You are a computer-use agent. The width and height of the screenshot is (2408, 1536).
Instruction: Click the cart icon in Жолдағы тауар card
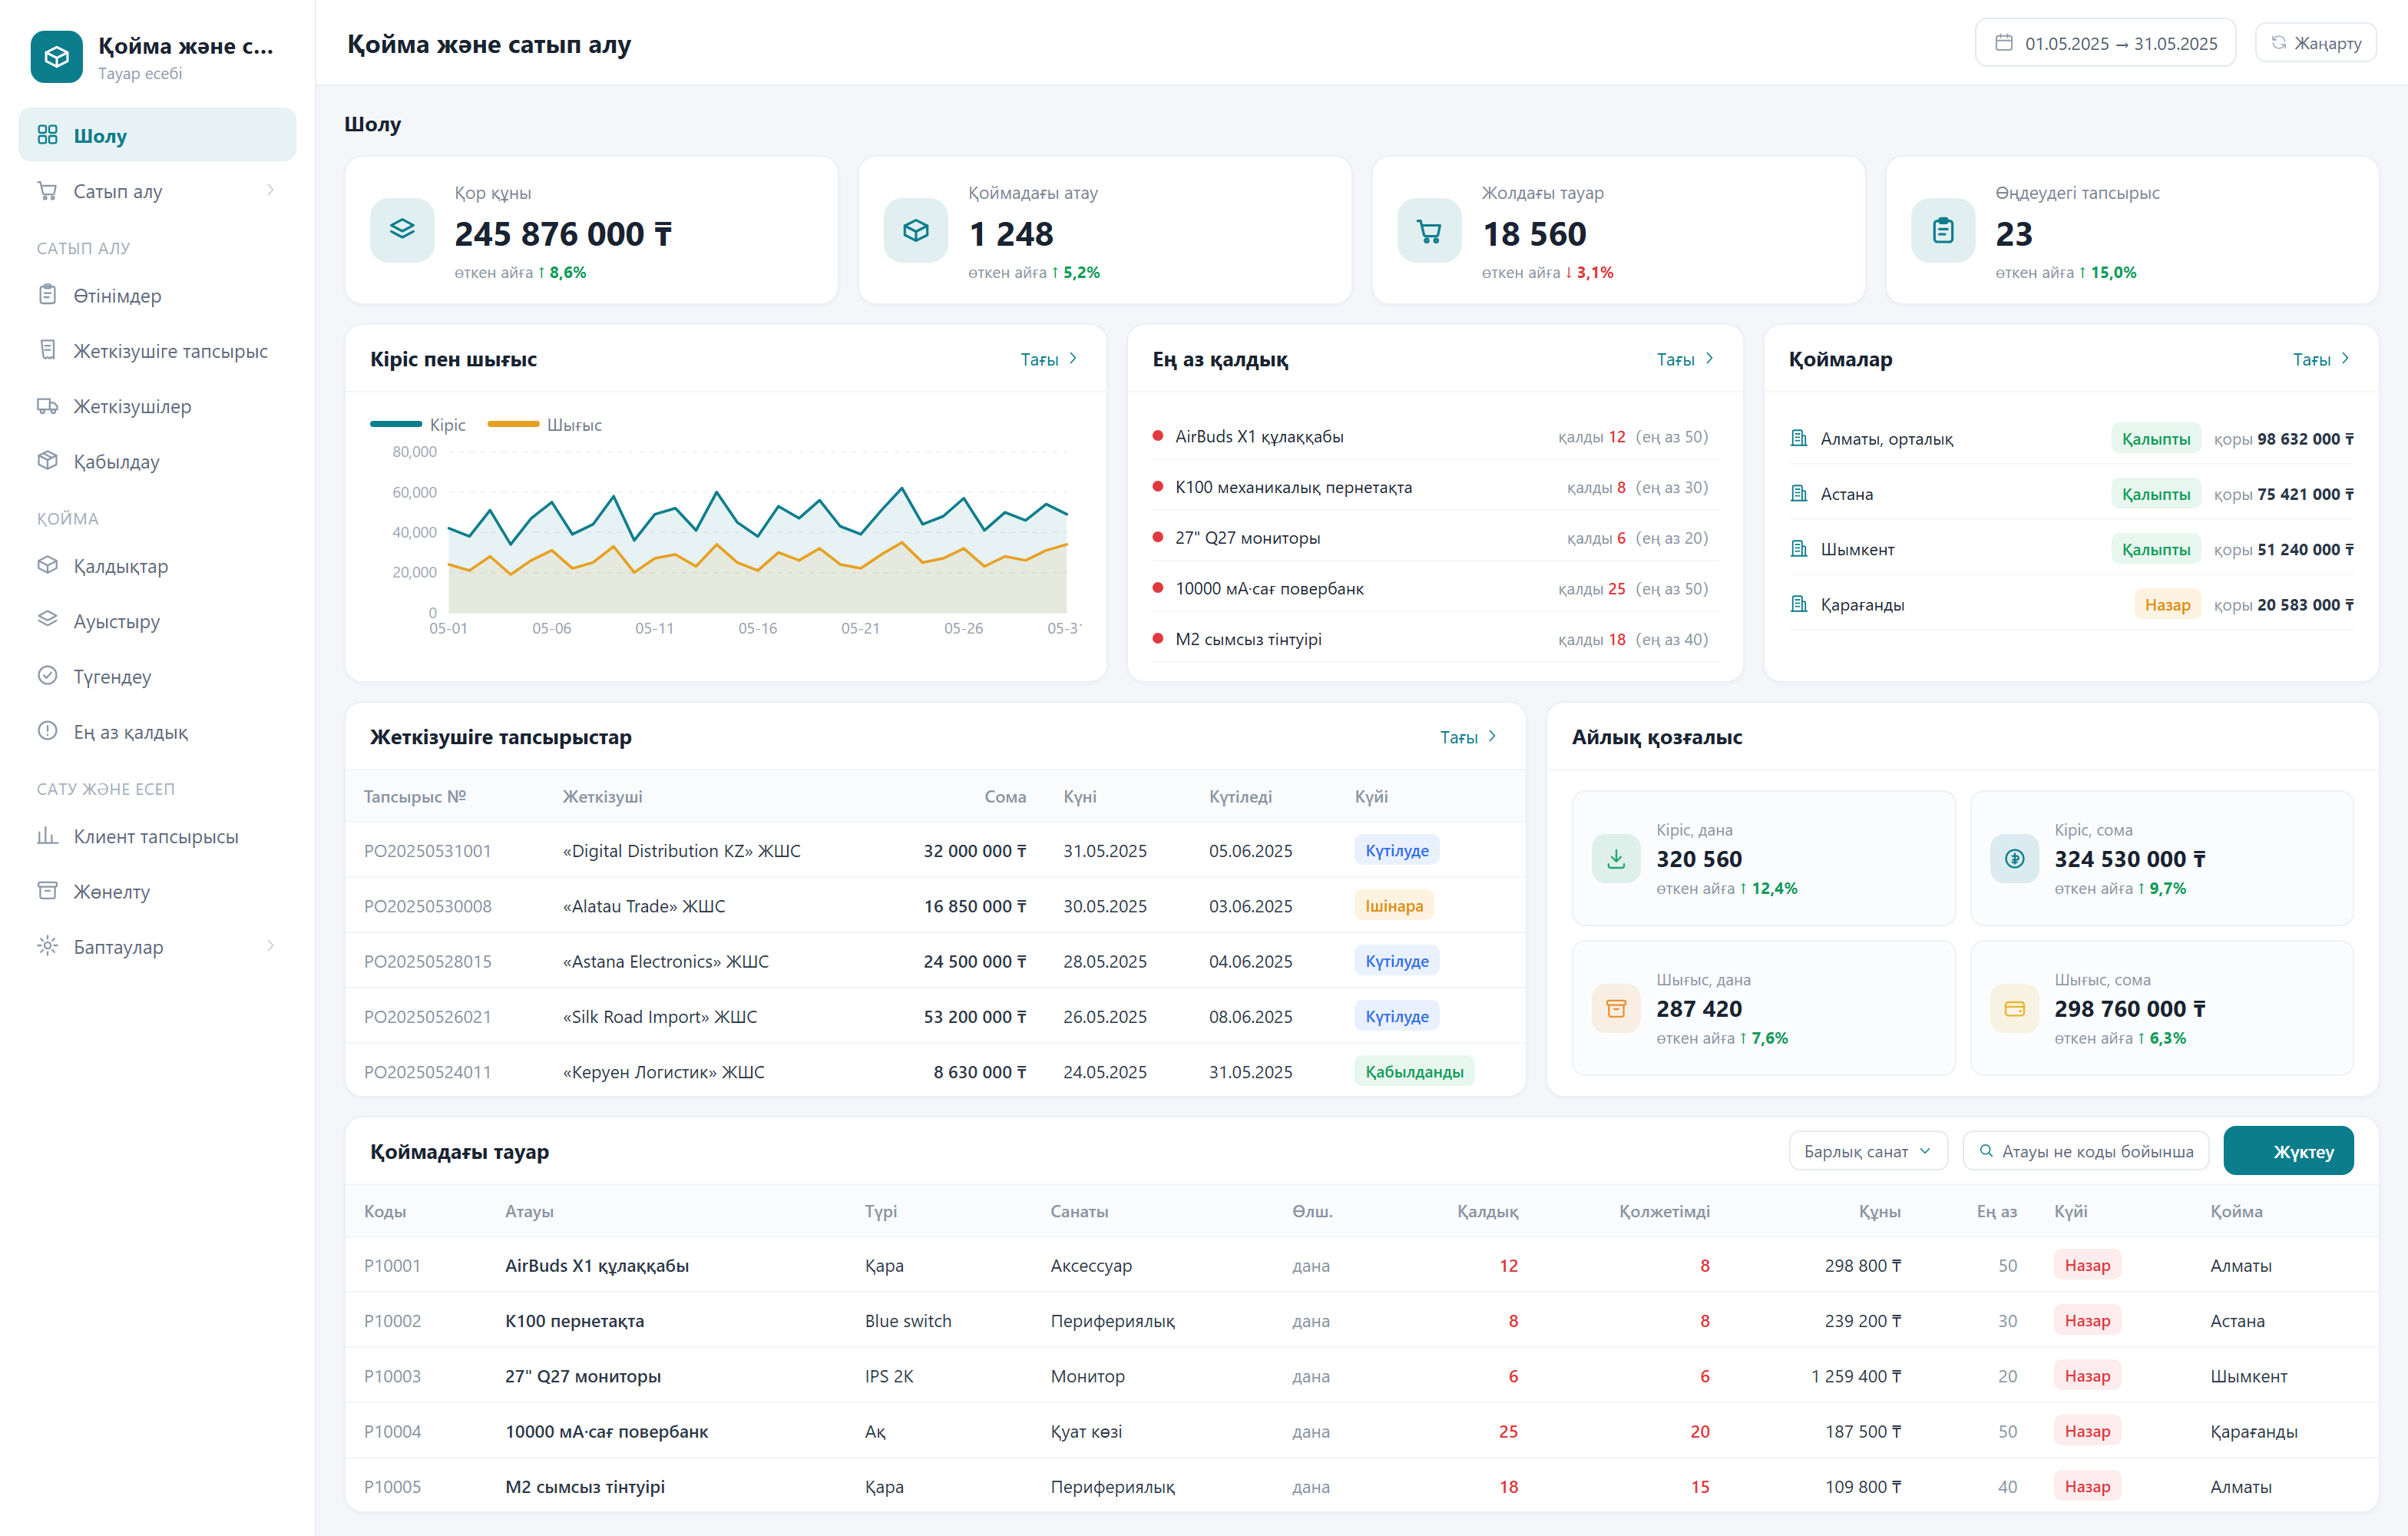pyautogui.click(x=1429, y=230)
